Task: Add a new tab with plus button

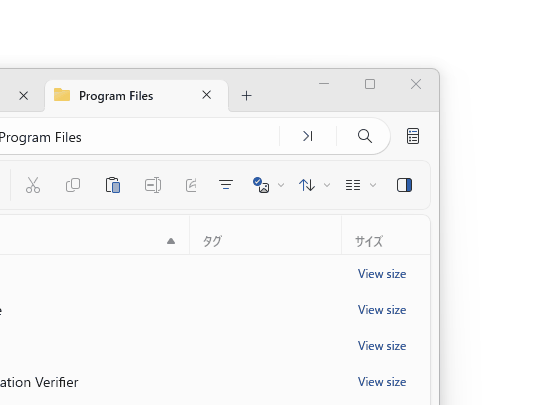Action: (247, 96)
